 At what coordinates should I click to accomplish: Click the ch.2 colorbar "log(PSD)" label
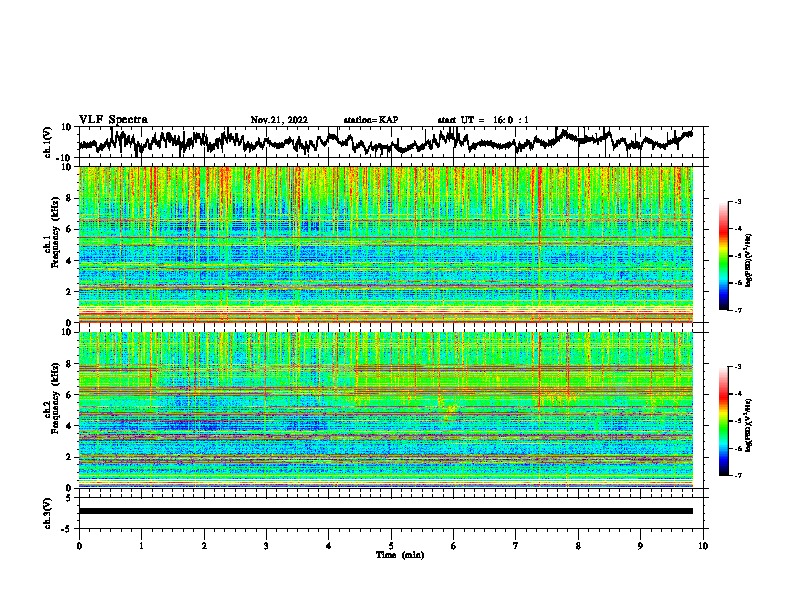(749, 425)
